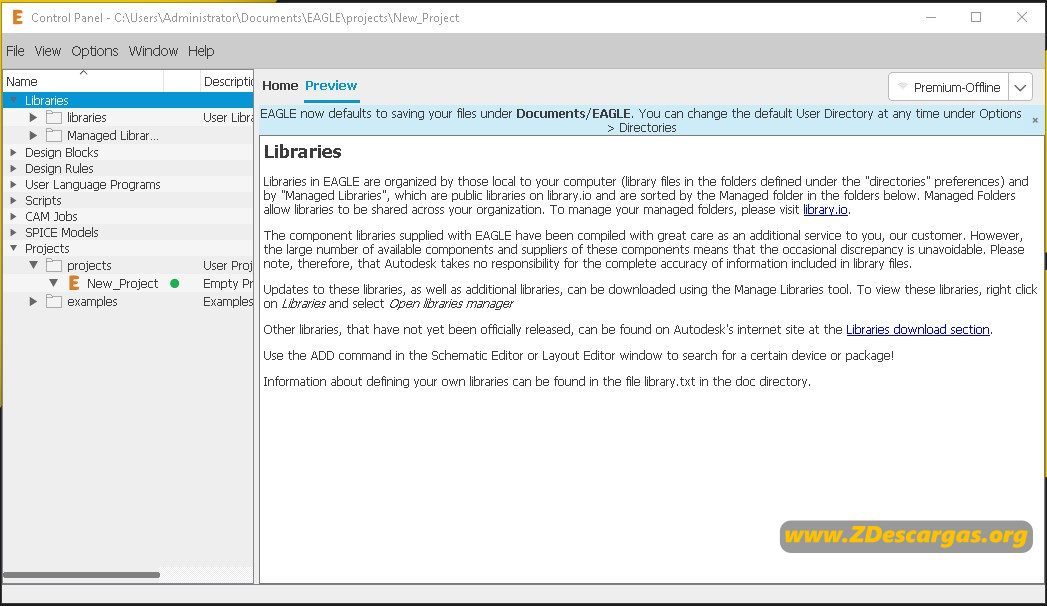Click the Managed Libraries folder icon
1047x606 pixels.
(x=54, y=135)
